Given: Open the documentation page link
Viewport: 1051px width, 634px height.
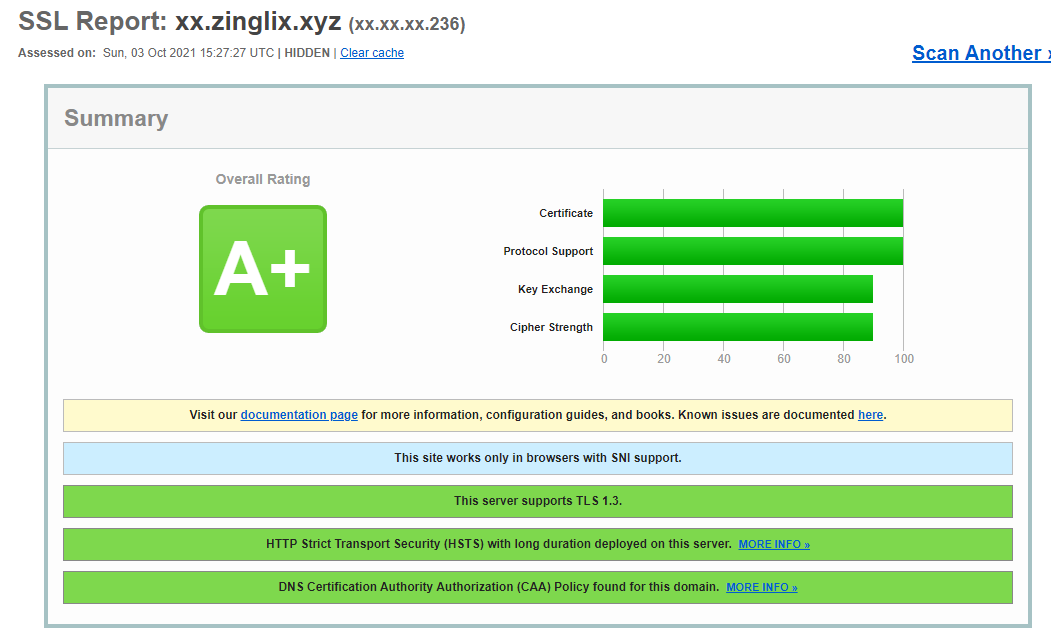Looking at the screenshot, I should [299, 415].
